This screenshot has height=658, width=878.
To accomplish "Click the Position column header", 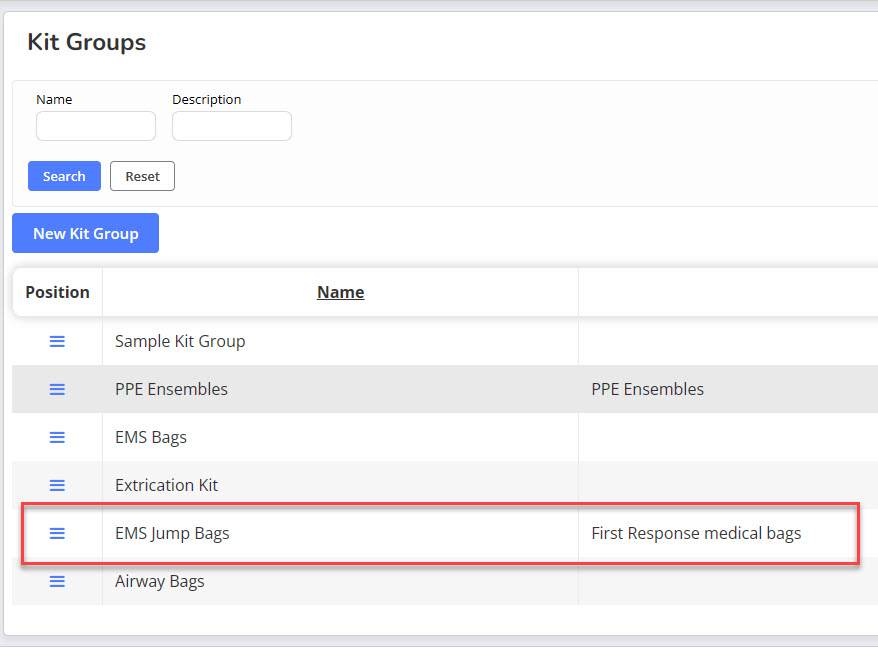I will 58,292.
